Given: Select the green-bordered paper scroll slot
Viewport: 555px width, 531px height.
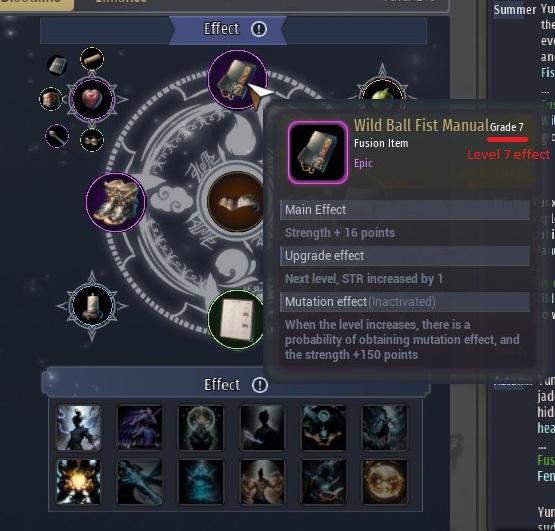Looking at the screenshot, I should click(236, 320).
